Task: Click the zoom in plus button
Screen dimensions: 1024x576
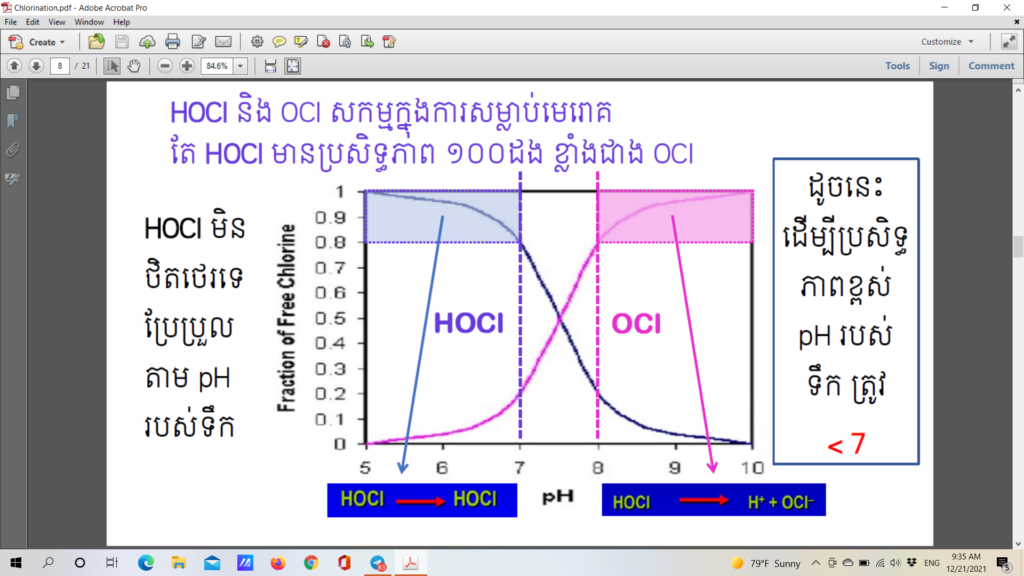Action: tap(186, 66)
